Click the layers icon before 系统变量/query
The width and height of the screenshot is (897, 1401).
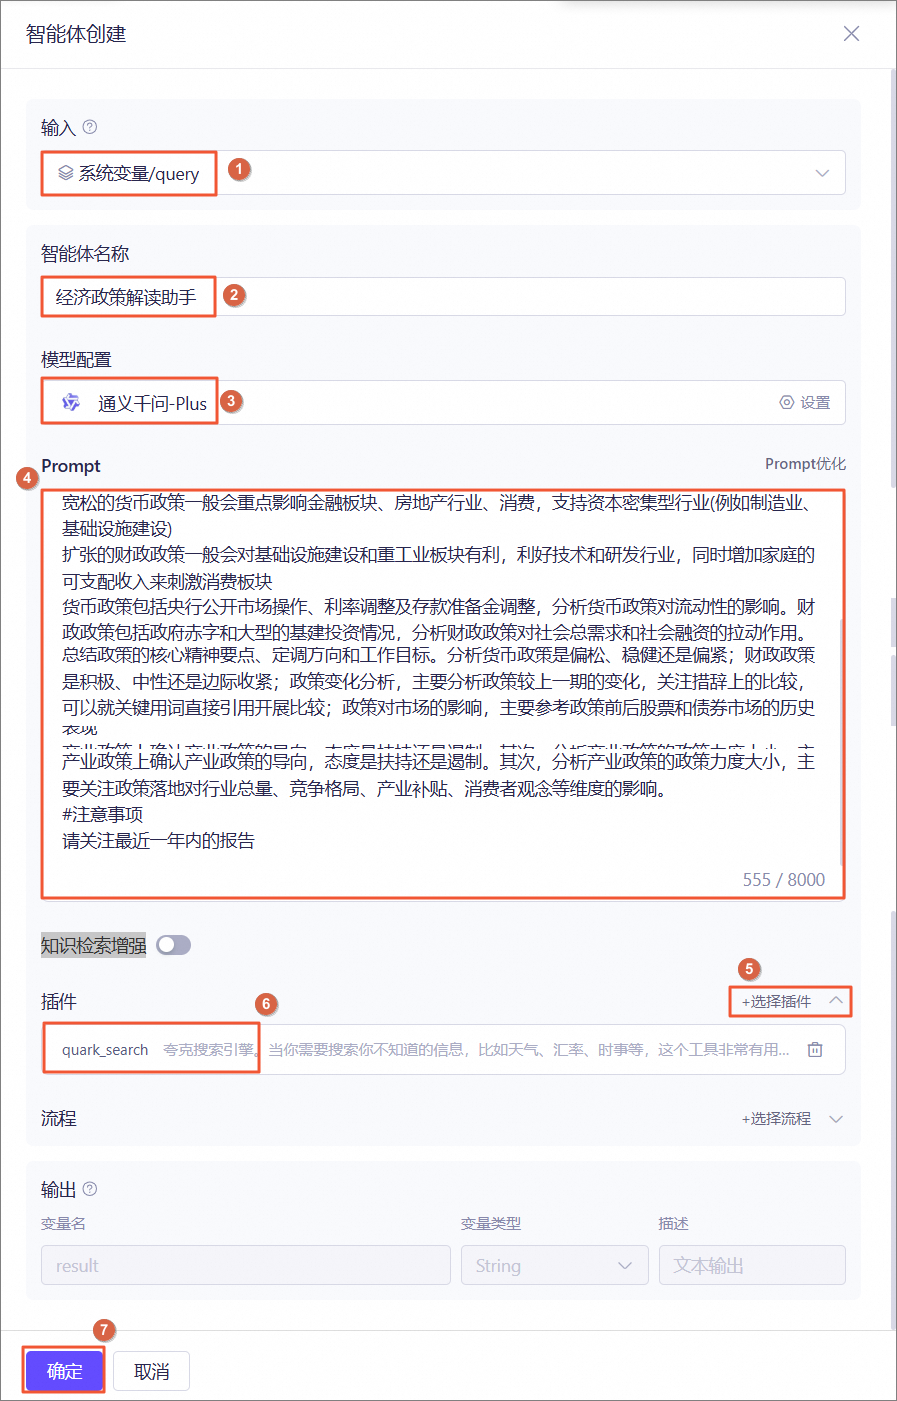66,173
